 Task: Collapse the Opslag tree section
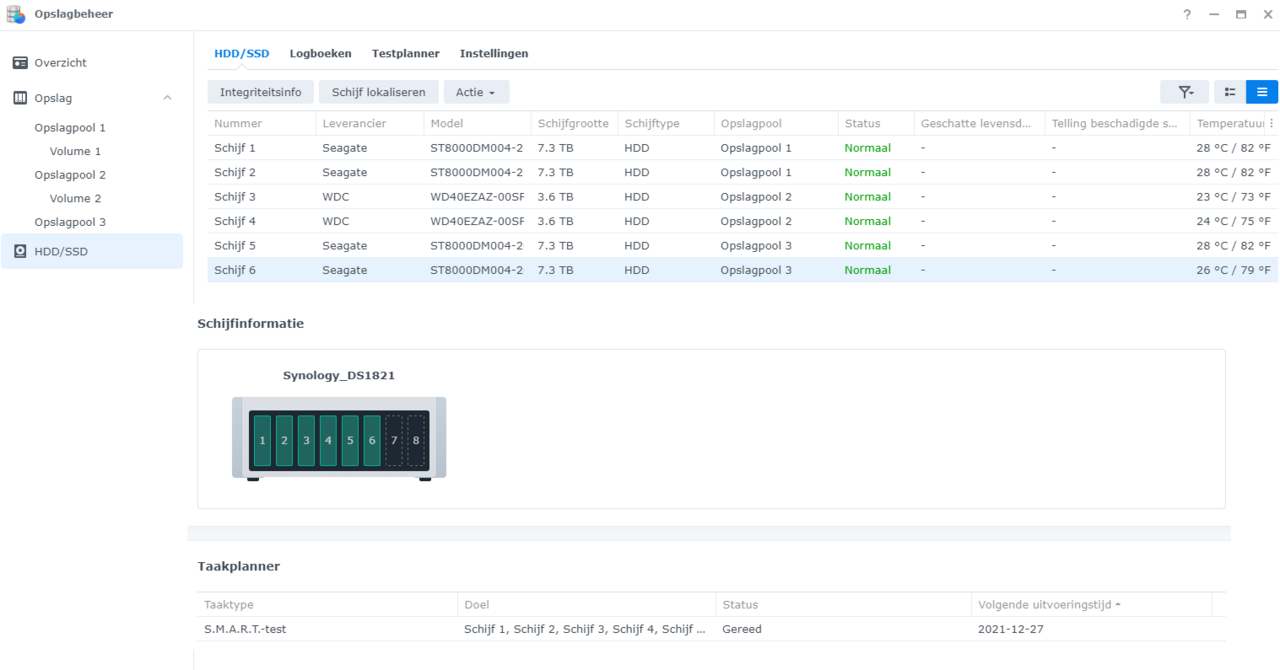tap(167, 98)
